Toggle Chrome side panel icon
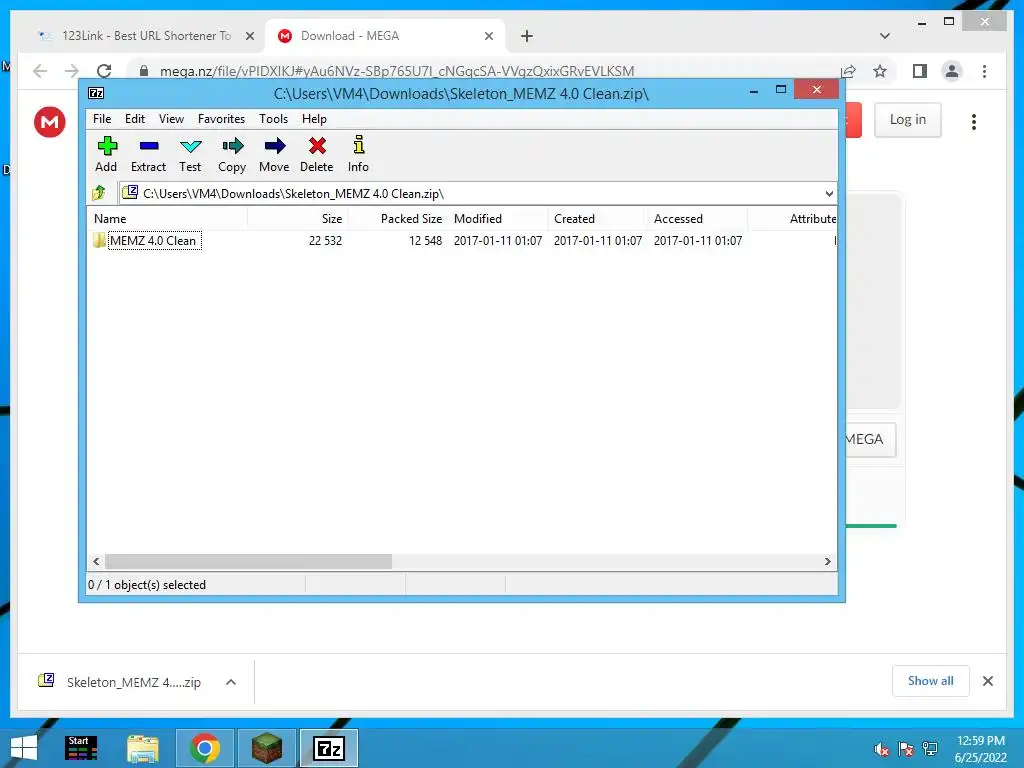The image size is (1024, 768). [920, 71]
